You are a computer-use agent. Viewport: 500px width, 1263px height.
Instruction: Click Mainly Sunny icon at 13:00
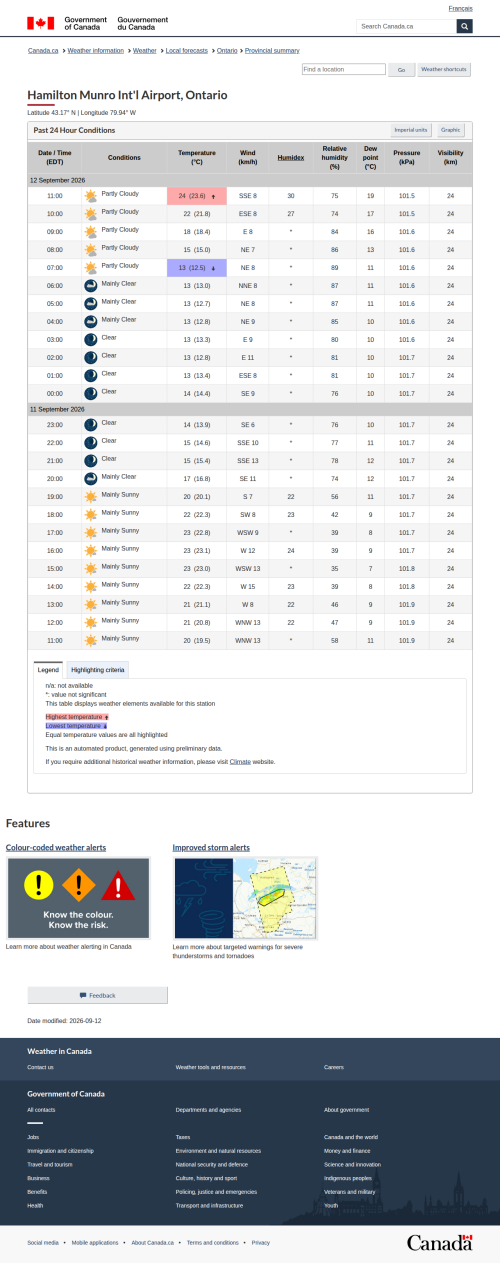(91, 604)
